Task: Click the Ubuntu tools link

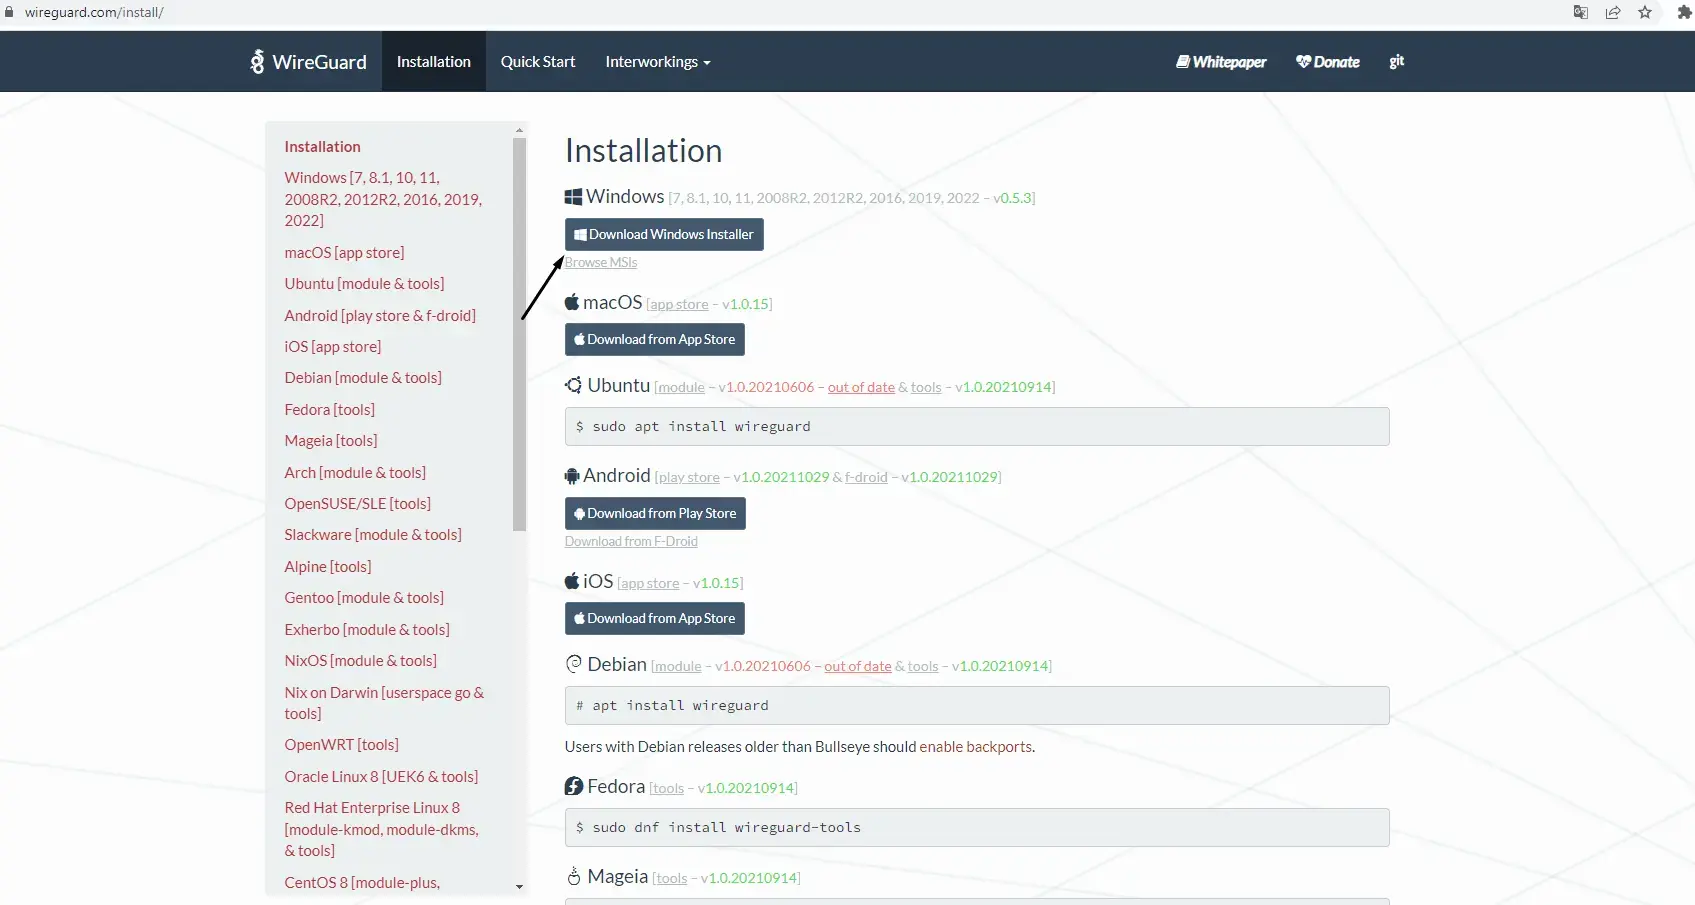Action: [926, 387]
